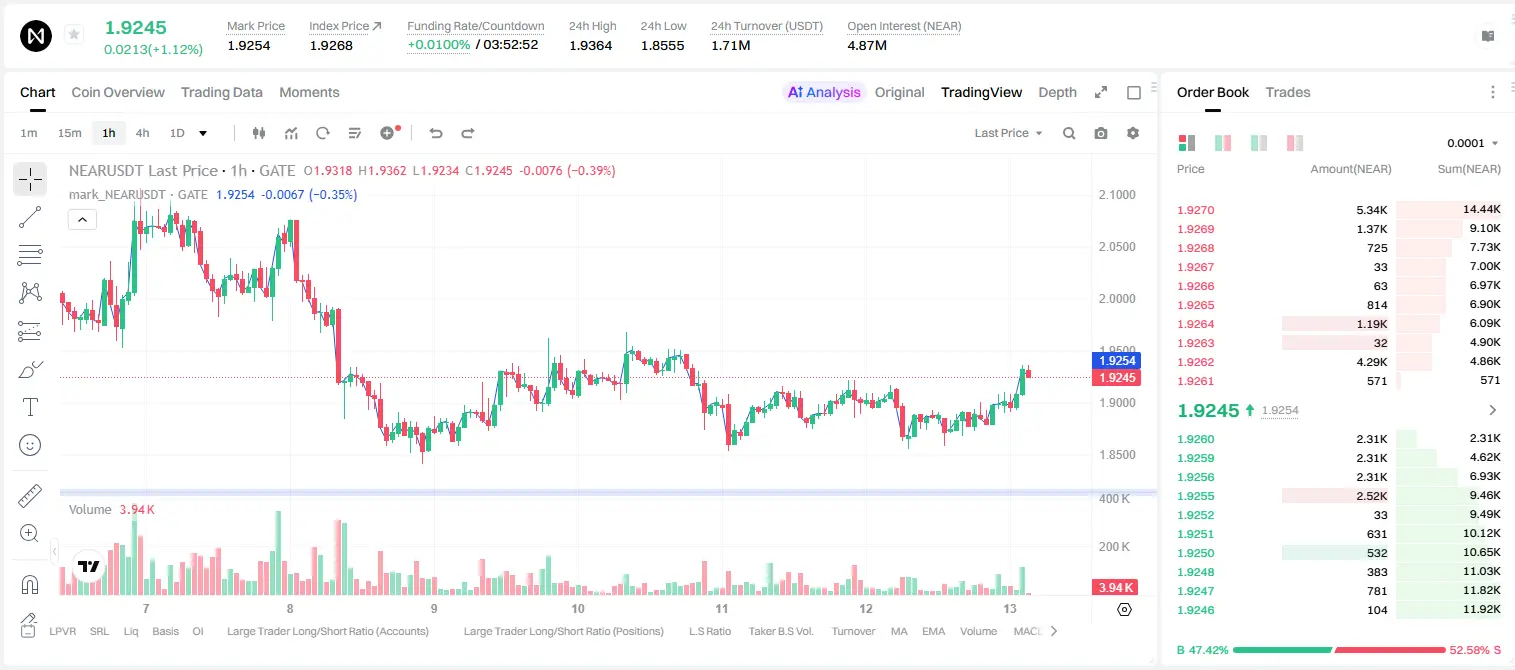Select the 1.9270 ask price row
1515x670 pixels.
coord(1338,210)
